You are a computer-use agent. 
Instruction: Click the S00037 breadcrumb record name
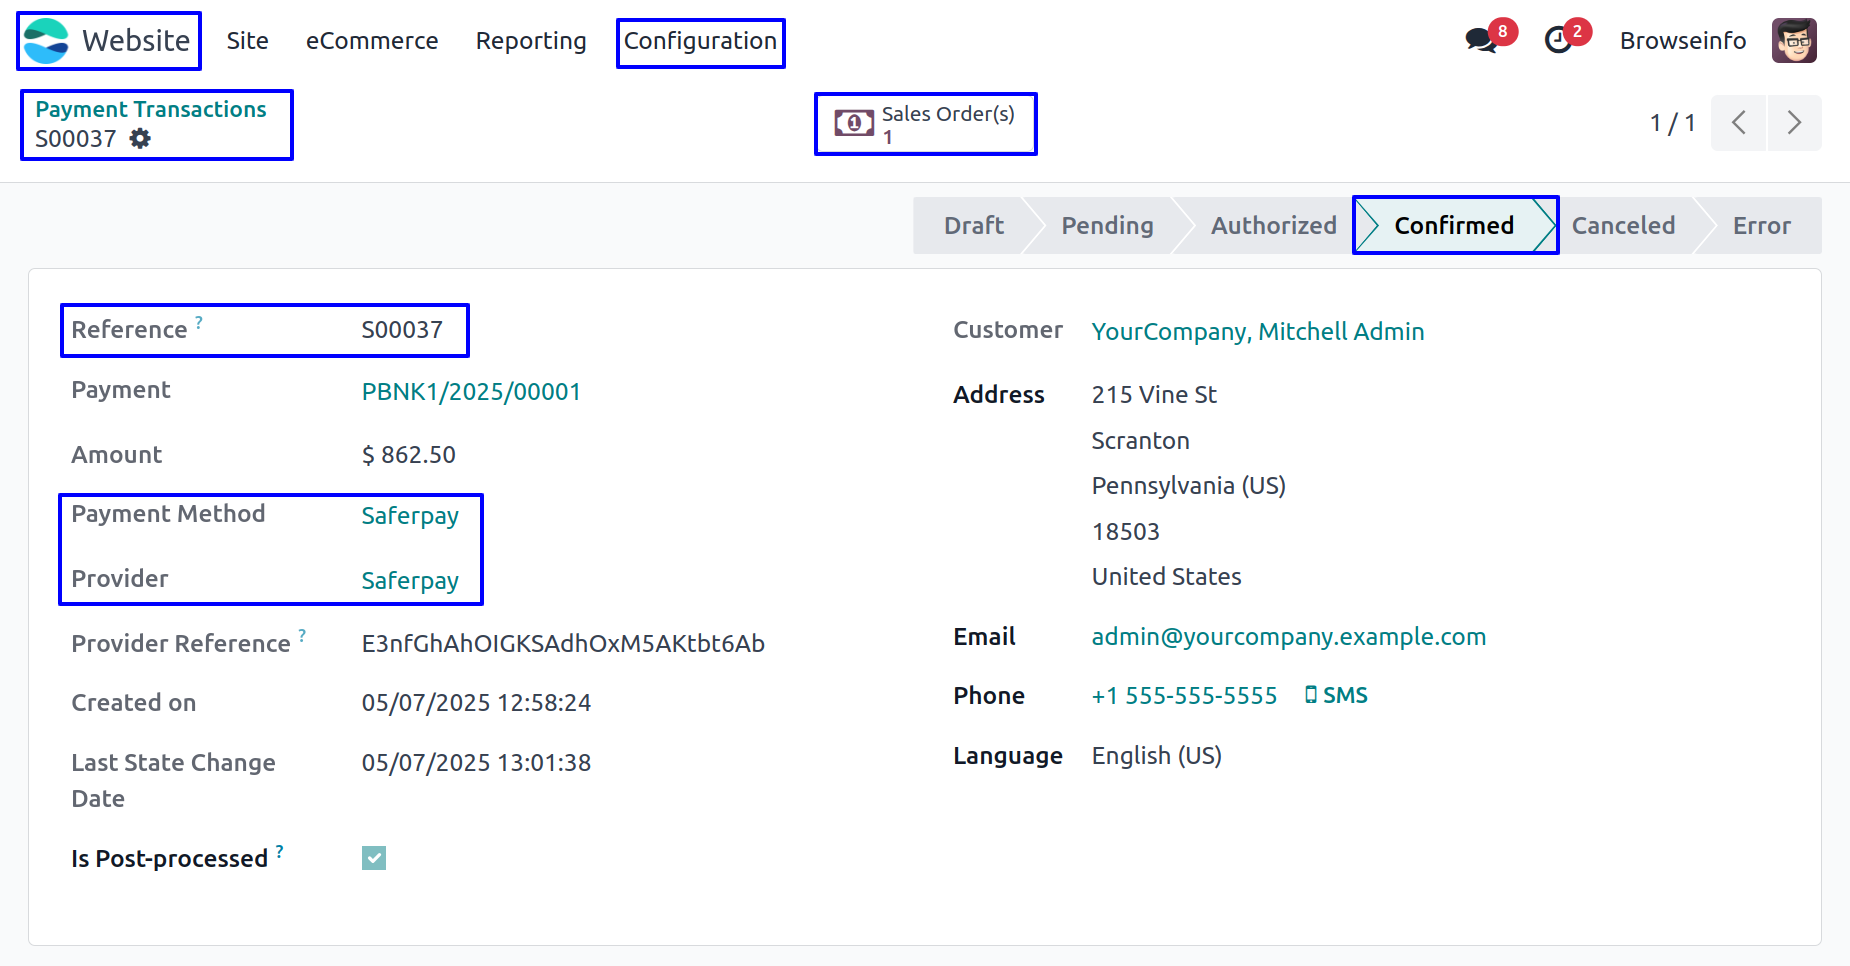76,139
